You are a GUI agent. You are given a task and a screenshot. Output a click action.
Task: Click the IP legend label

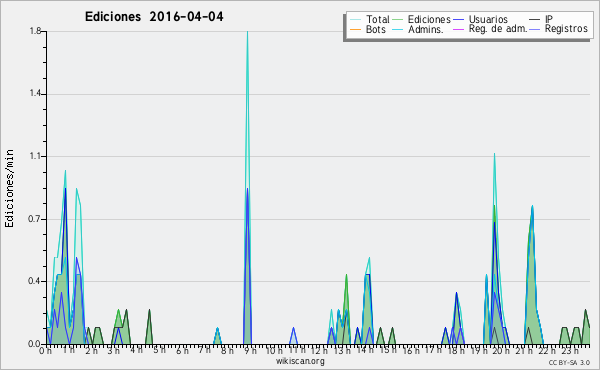pos(549,19)
